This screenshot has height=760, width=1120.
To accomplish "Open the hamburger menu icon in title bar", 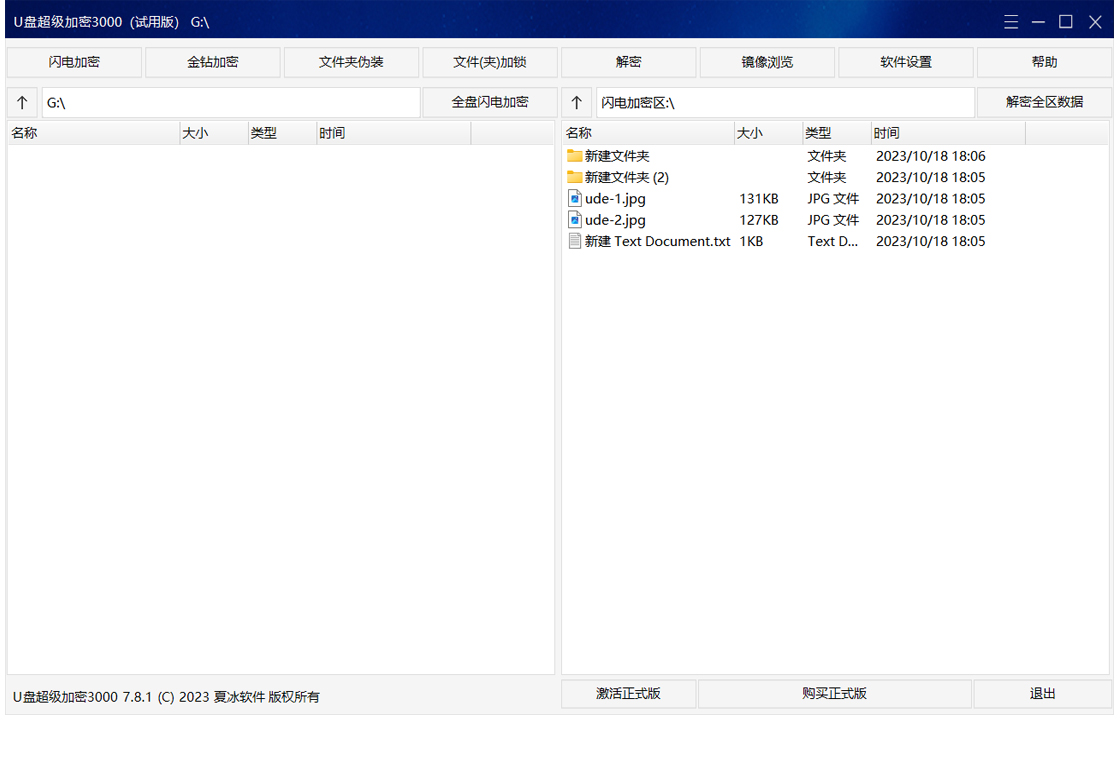I will (x=1011, y=22).
